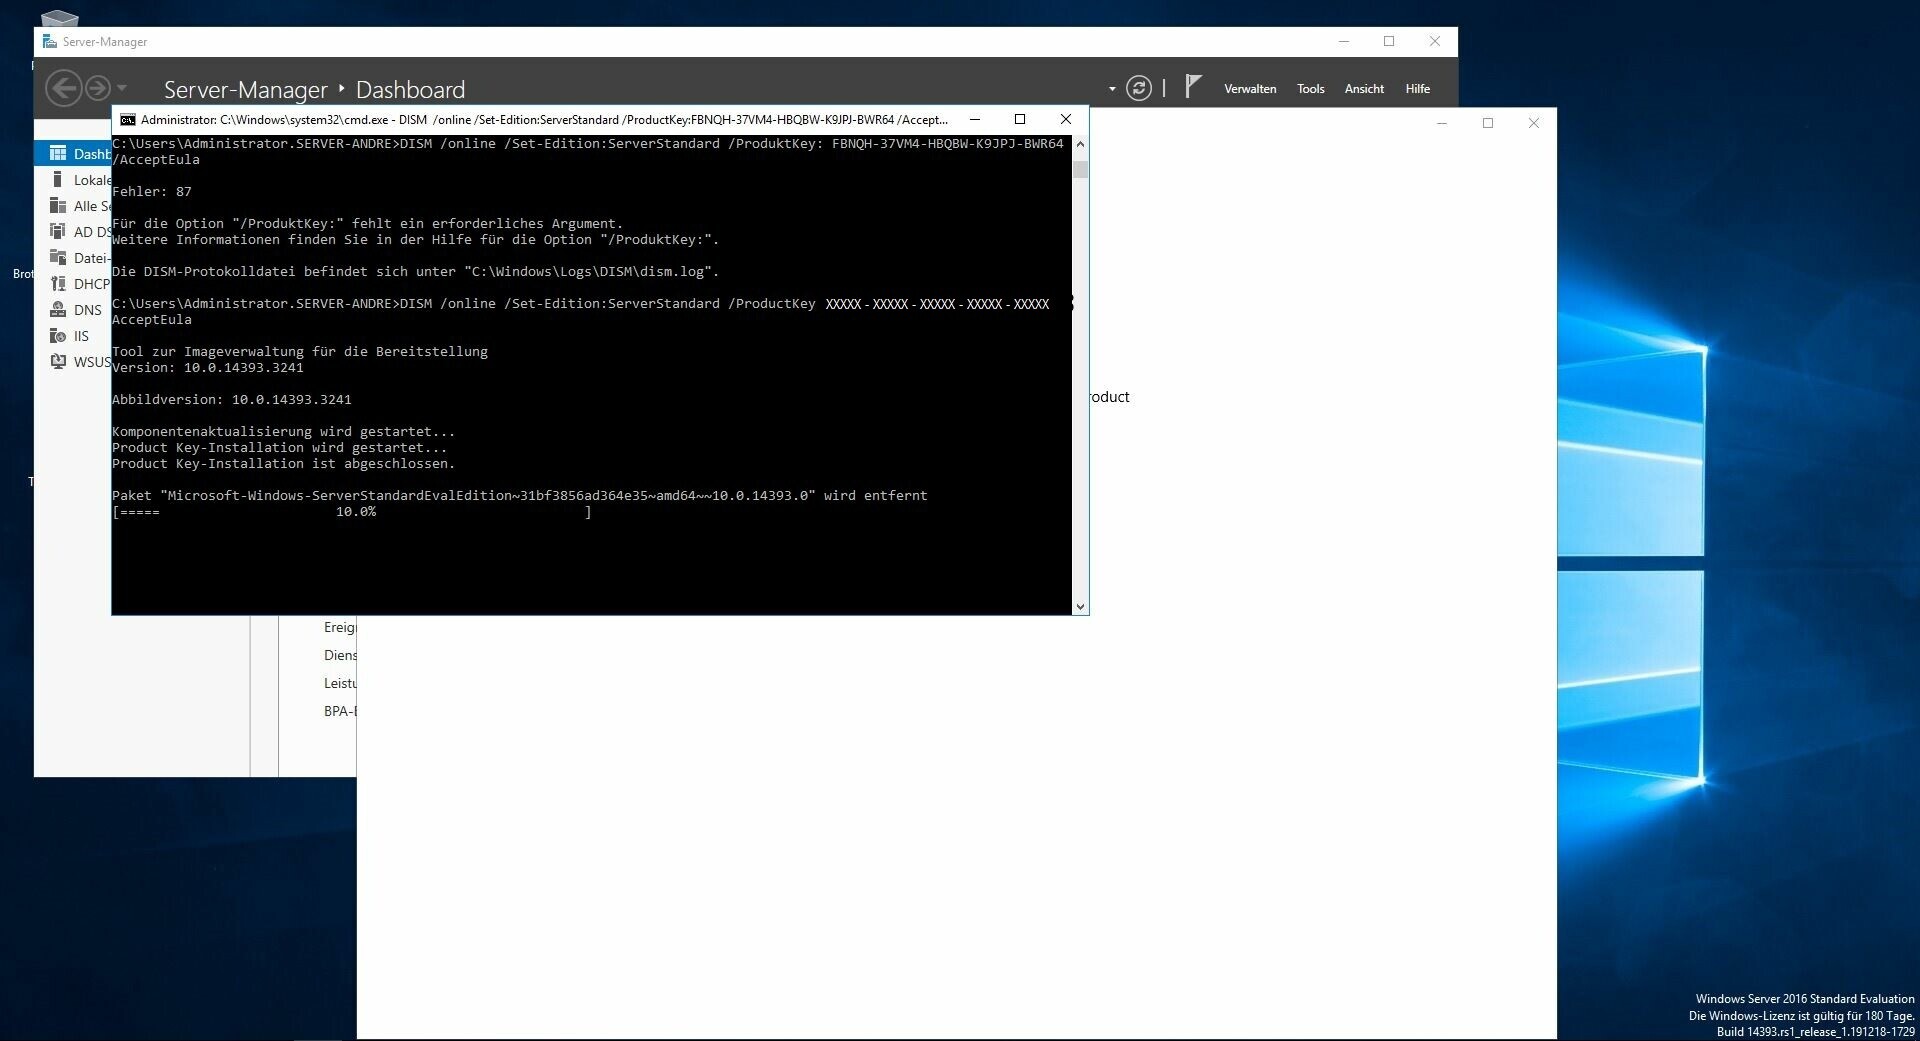Click 'Fehler: 87' line in console
Viewport: 1920px width, 1041px height.
point(152,192)
